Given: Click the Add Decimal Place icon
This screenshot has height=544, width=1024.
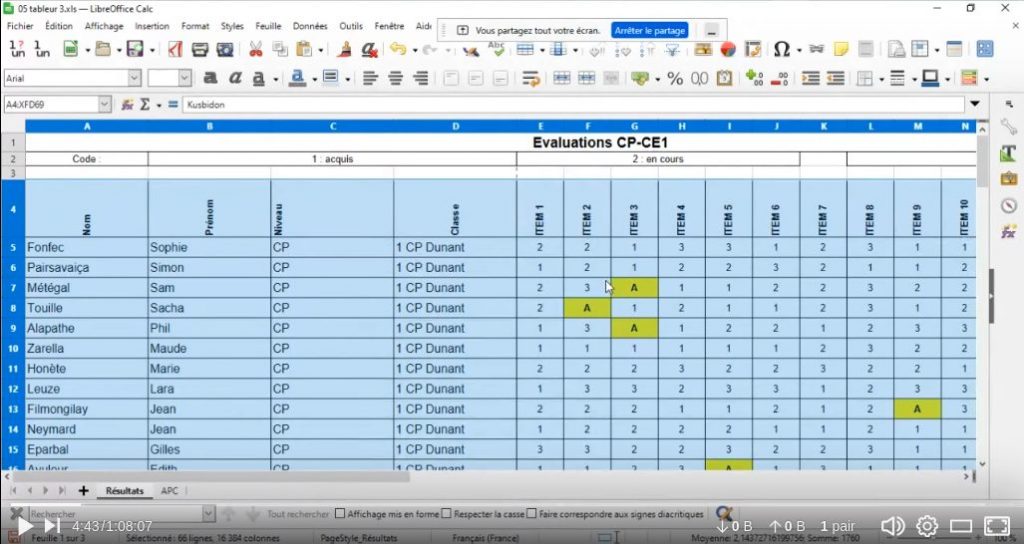Looking at the screenshot, I should [x=754, y=78].
